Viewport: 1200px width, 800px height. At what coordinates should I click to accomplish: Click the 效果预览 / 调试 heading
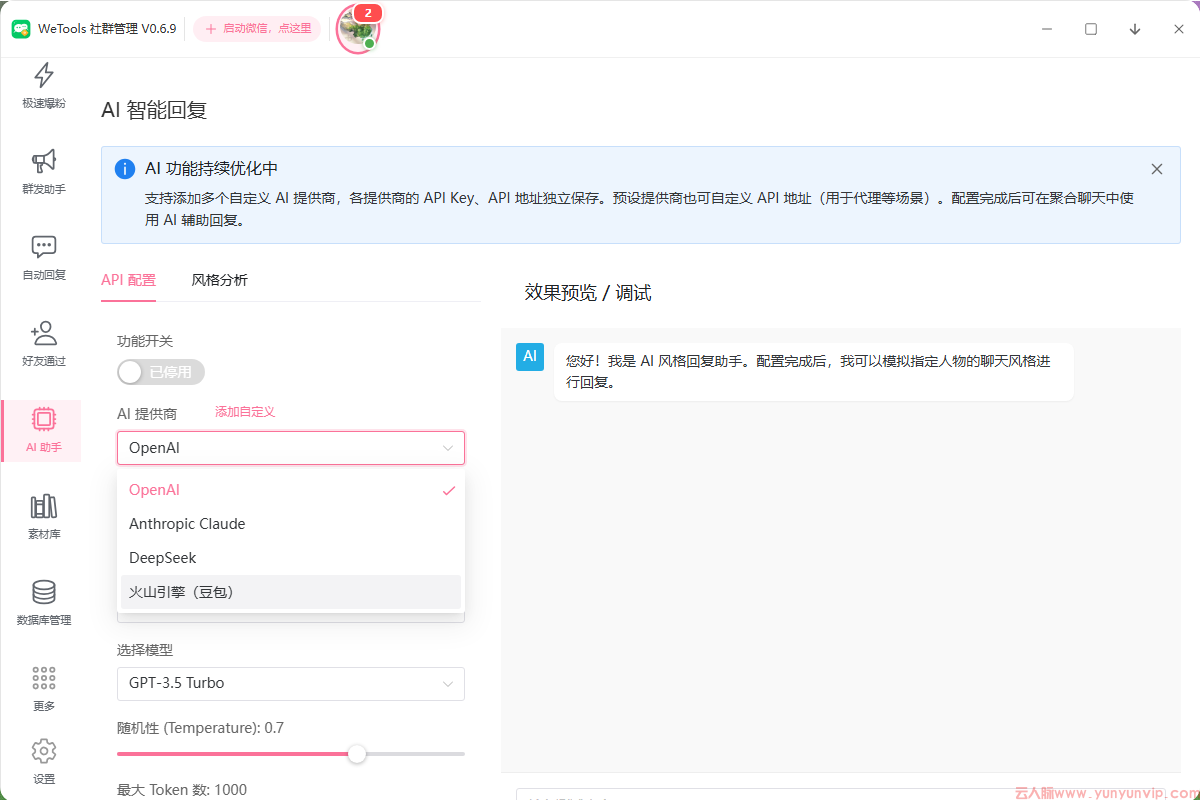click(x=588, y=293)
